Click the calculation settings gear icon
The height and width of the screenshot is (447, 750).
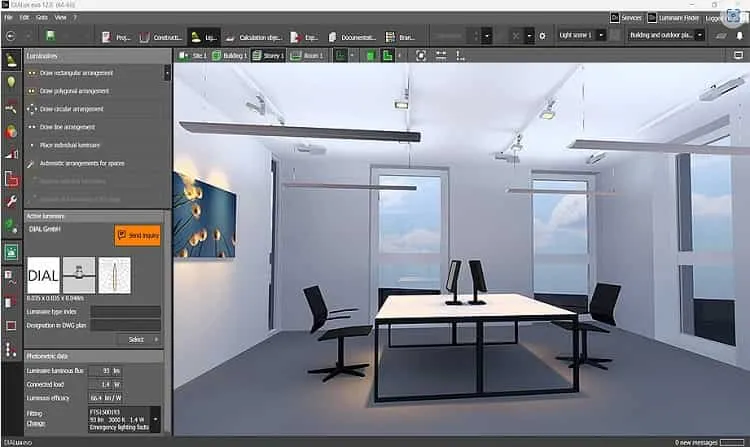pos(542,36)
